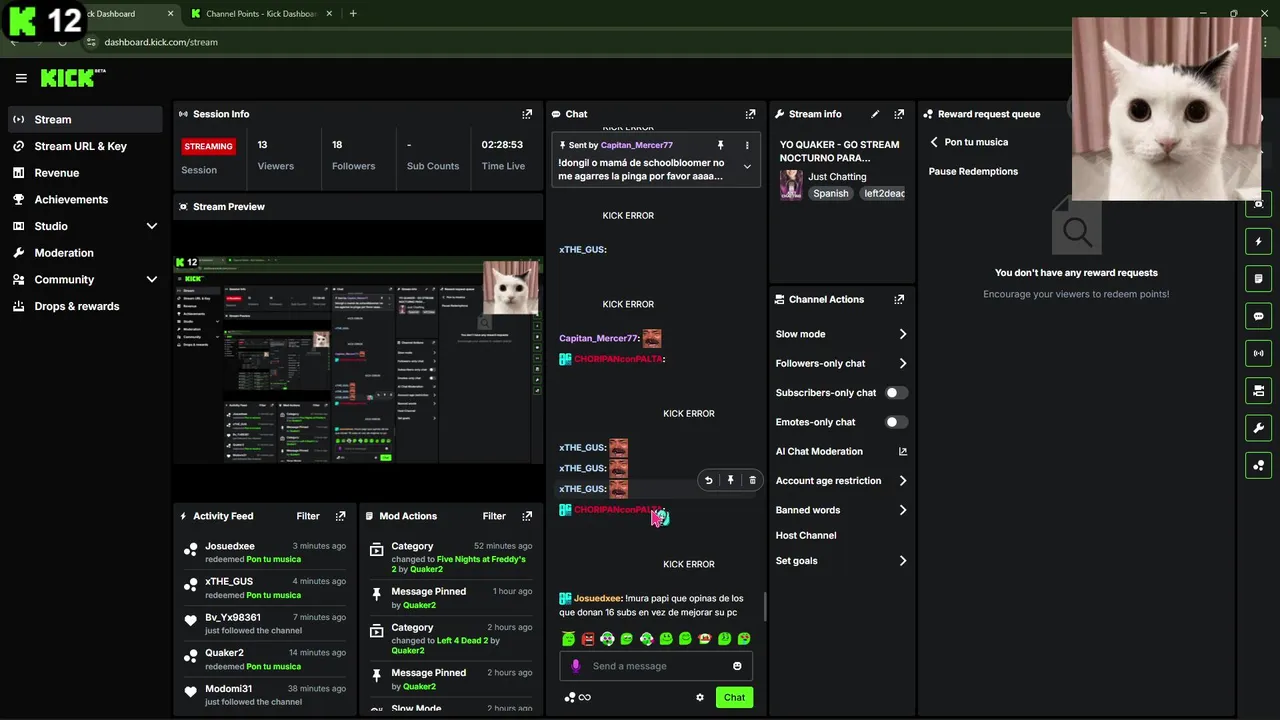Screen dimensions: 1280x720
Task: Open the Activity Feed Filter
Action: 308,516
